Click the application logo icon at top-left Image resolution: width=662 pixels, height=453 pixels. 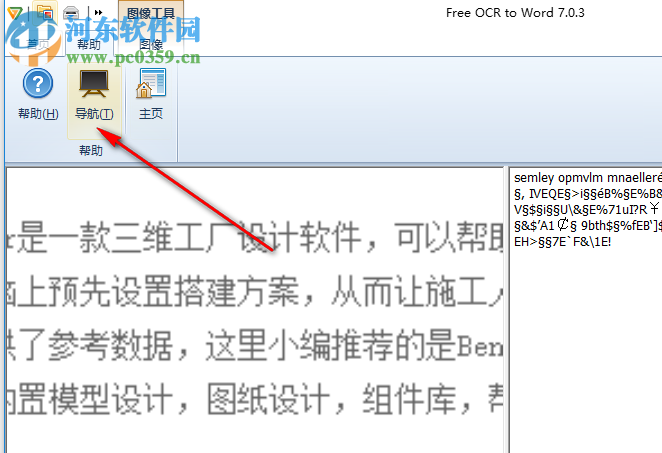(14, 13)
